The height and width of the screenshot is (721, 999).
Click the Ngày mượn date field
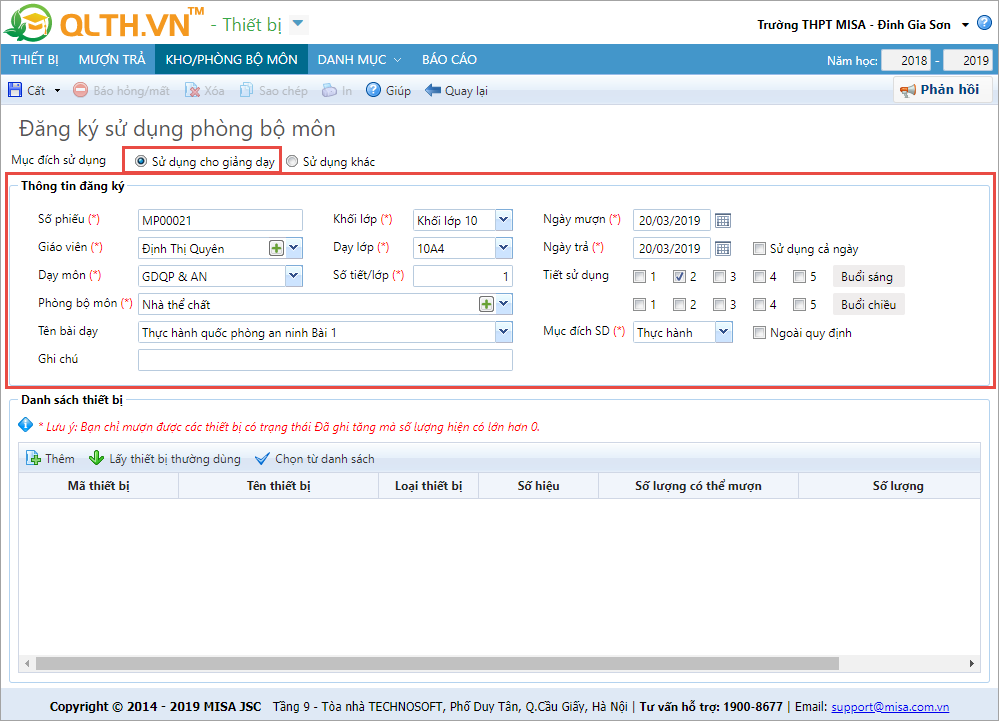point(672,220)
